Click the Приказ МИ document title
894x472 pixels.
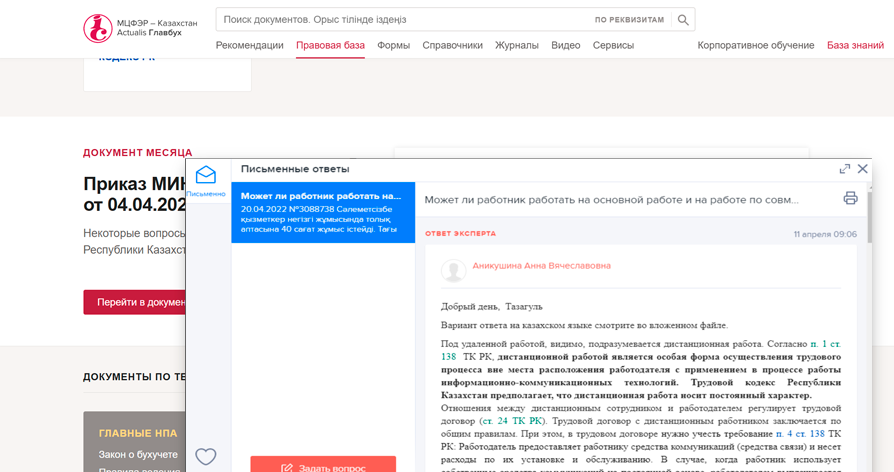pos(135,194)
